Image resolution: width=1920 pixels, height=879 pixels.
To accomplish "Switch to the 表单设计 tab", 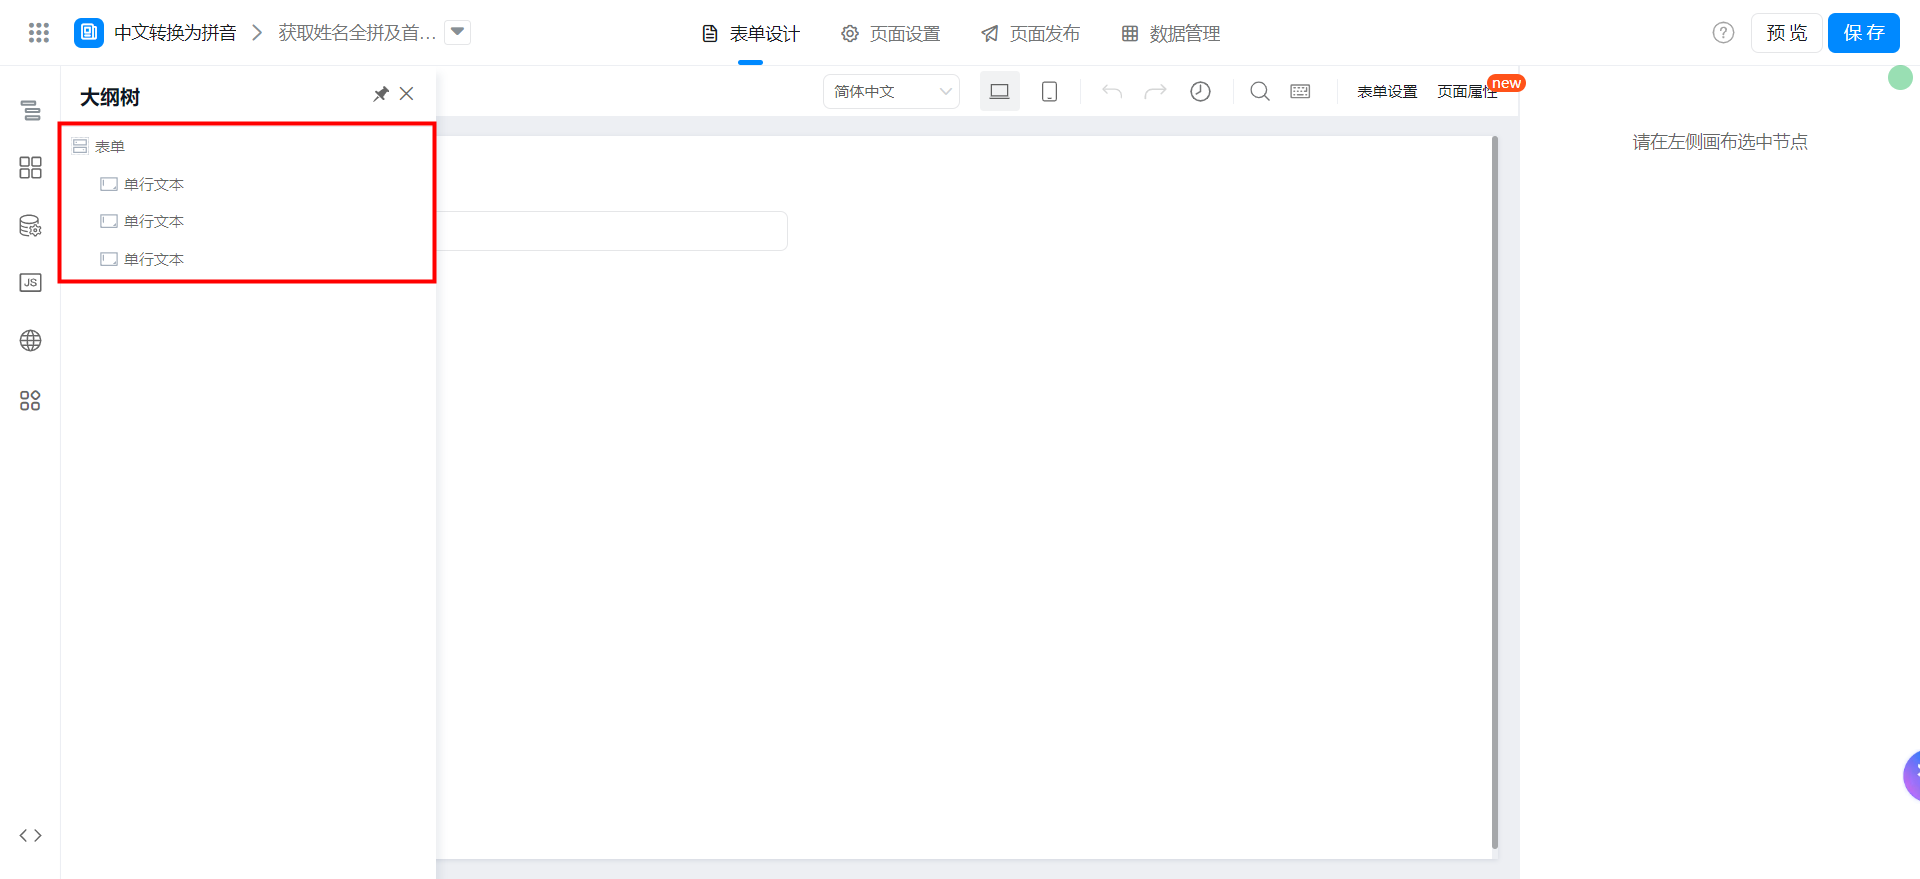I will pyautogui.click(x=750, y=34).
